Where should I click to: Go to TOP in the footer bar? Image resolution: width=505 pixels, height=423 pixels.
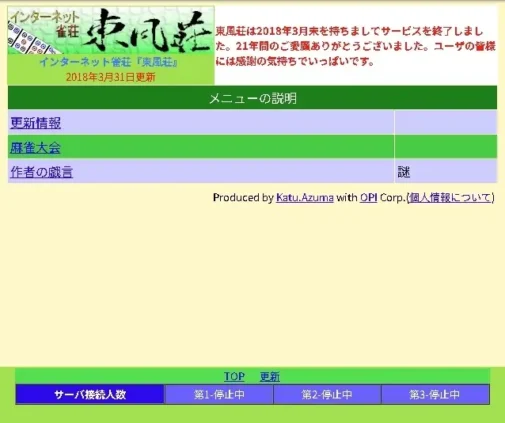(234, 377)
